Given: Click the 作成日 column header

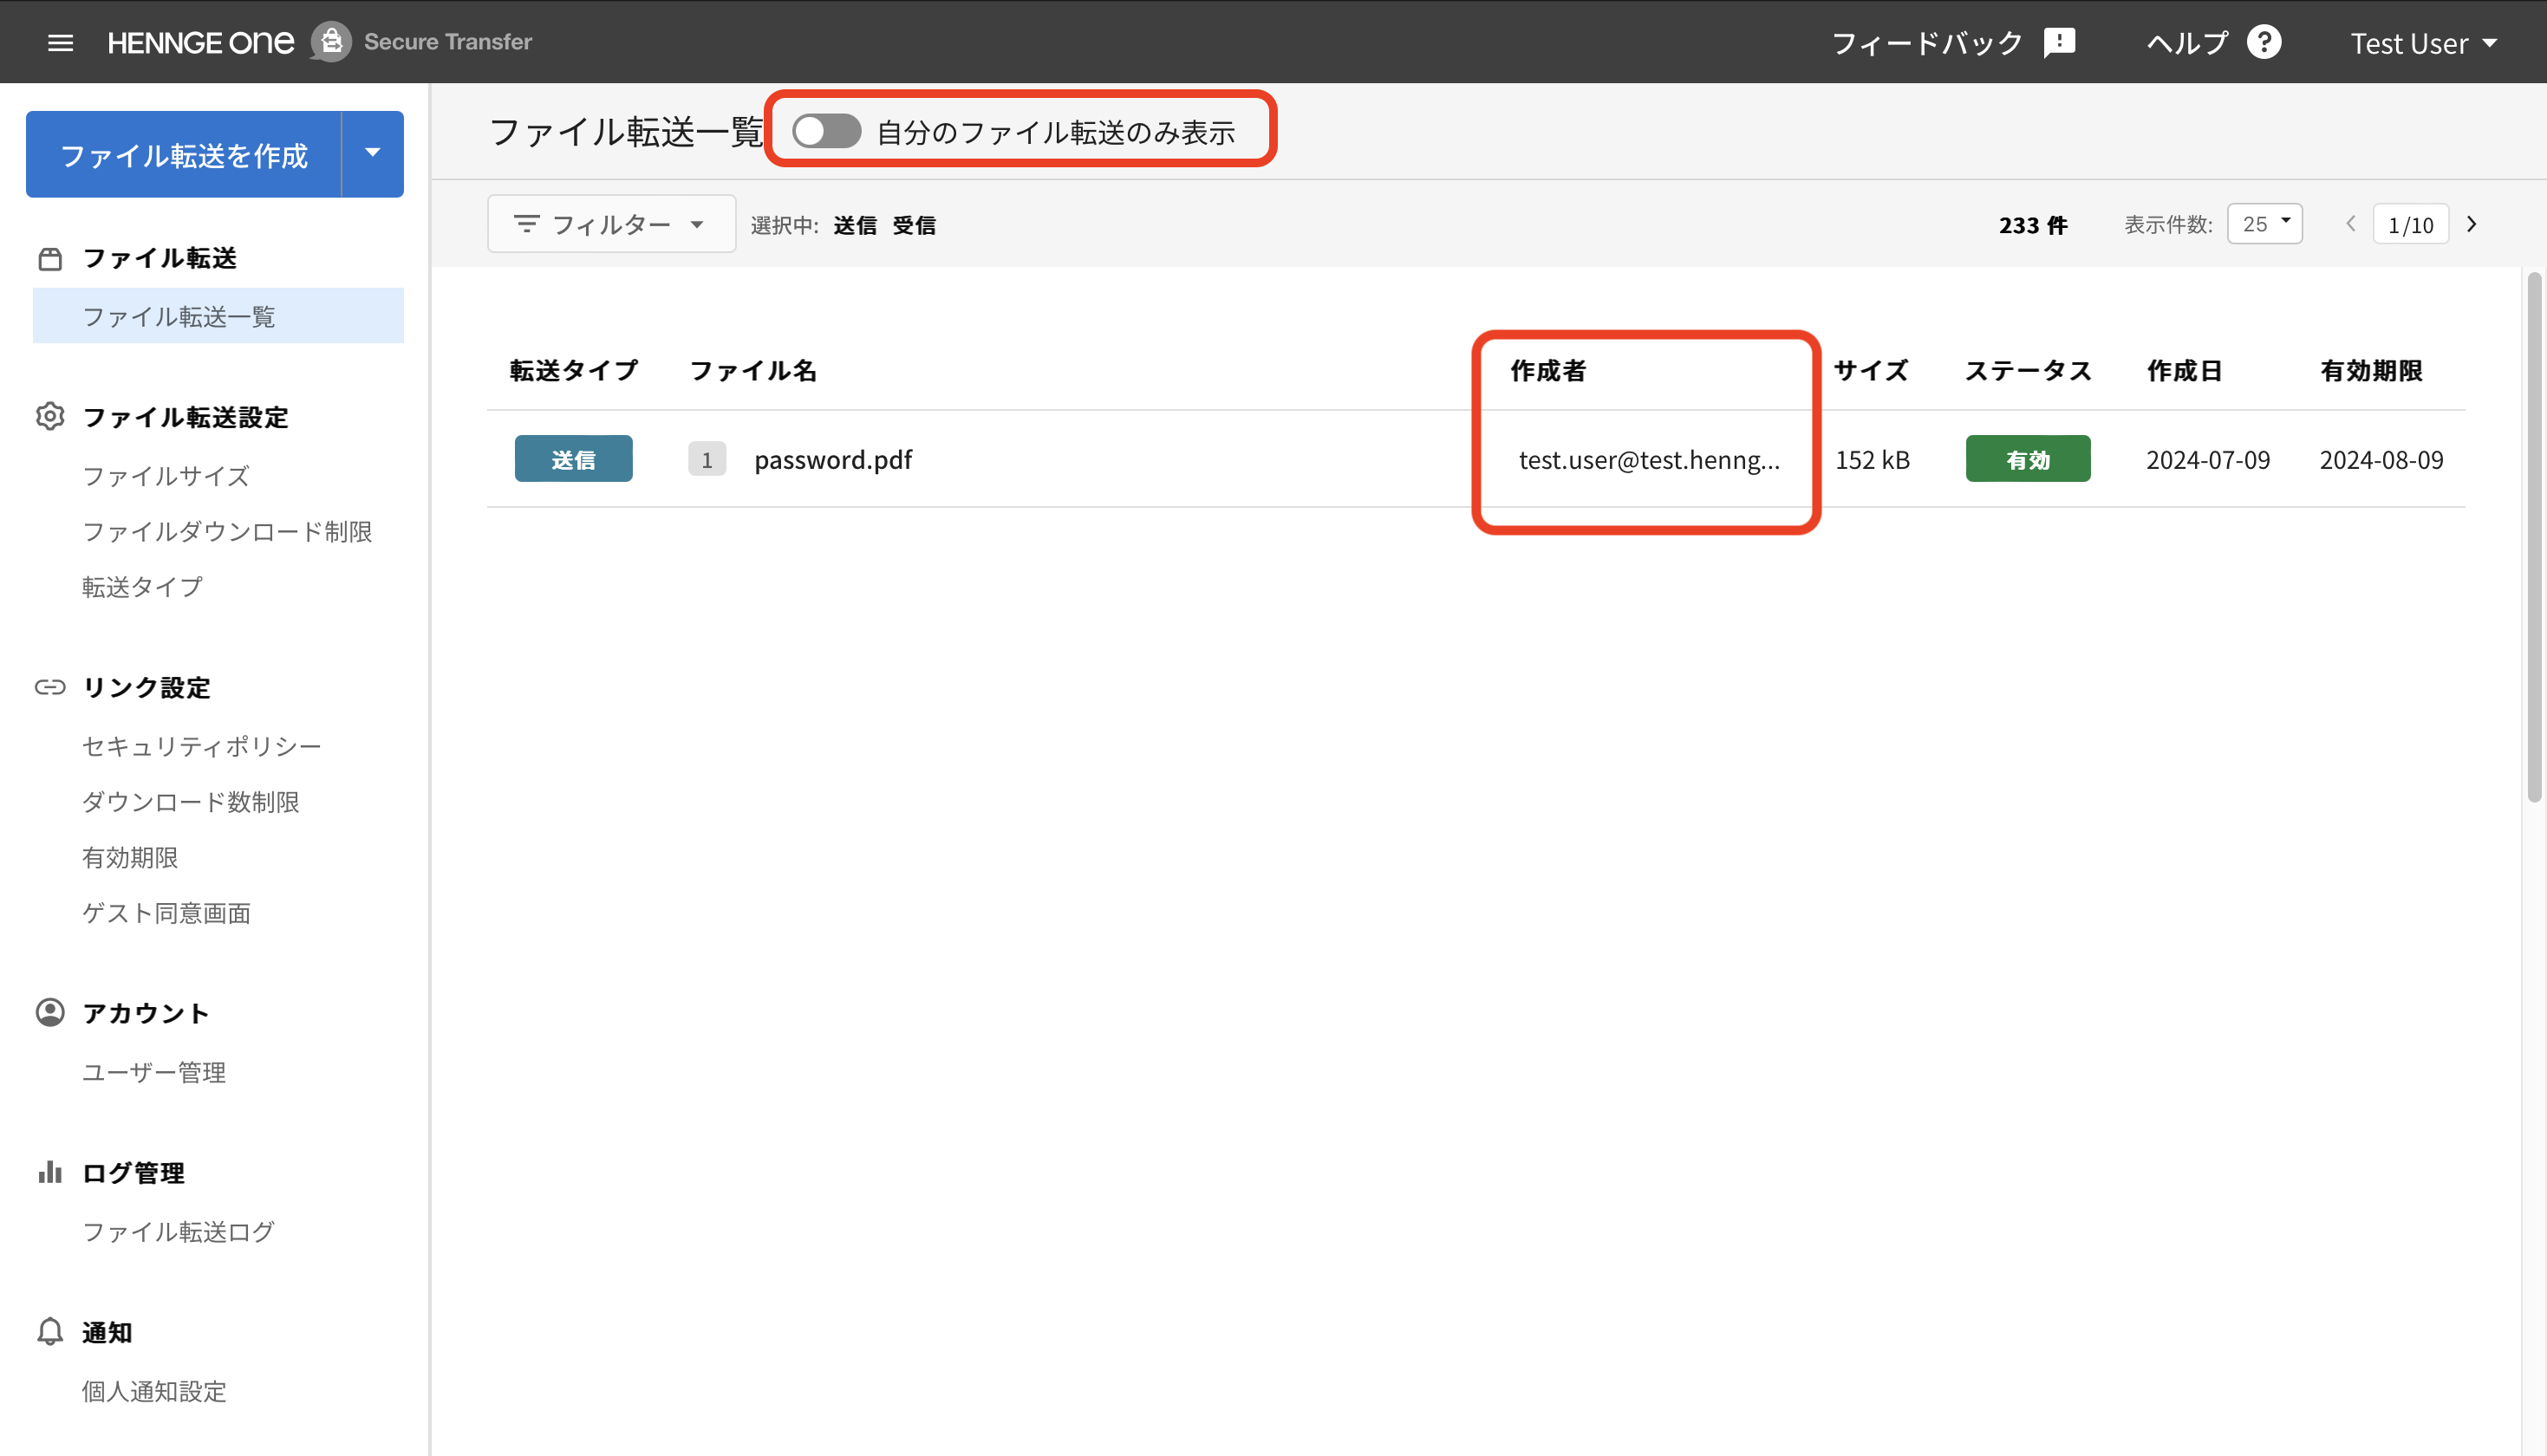Looking at the screenshot, I should [2184, 370].
